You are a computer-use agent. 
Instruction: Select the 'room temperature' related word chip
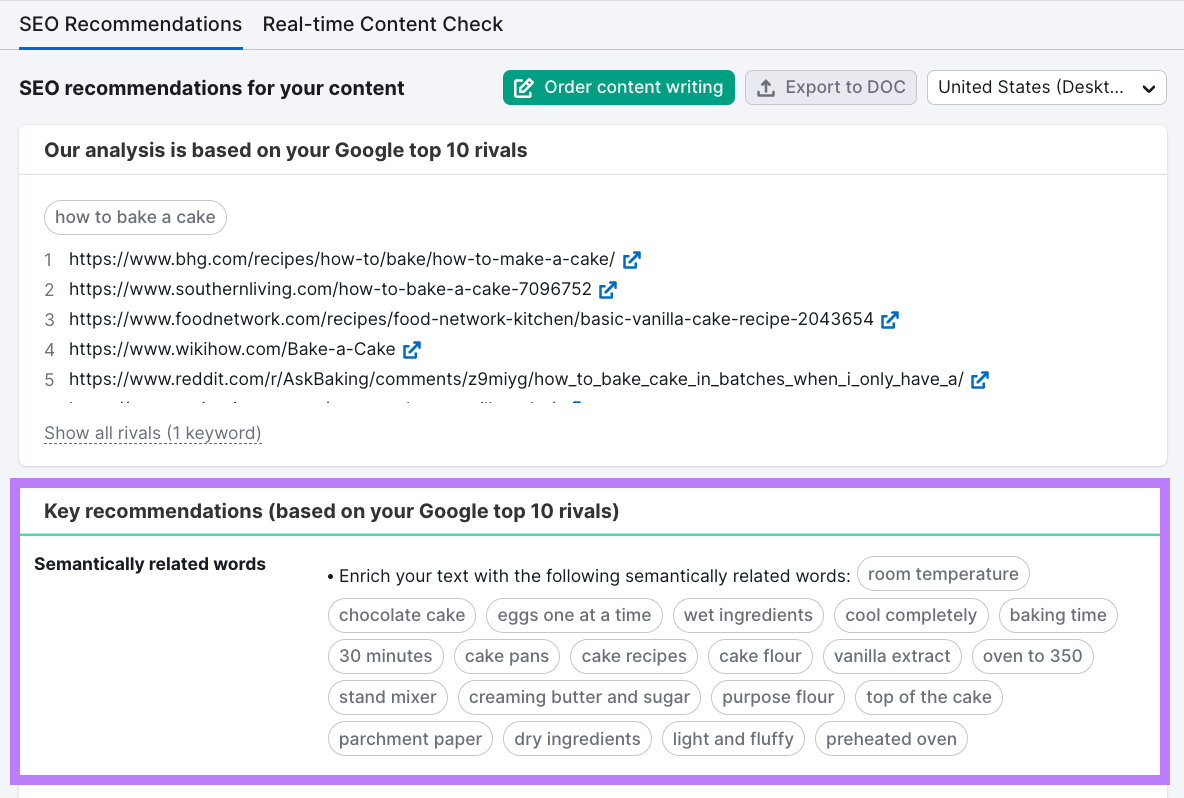tap(942, 573)
